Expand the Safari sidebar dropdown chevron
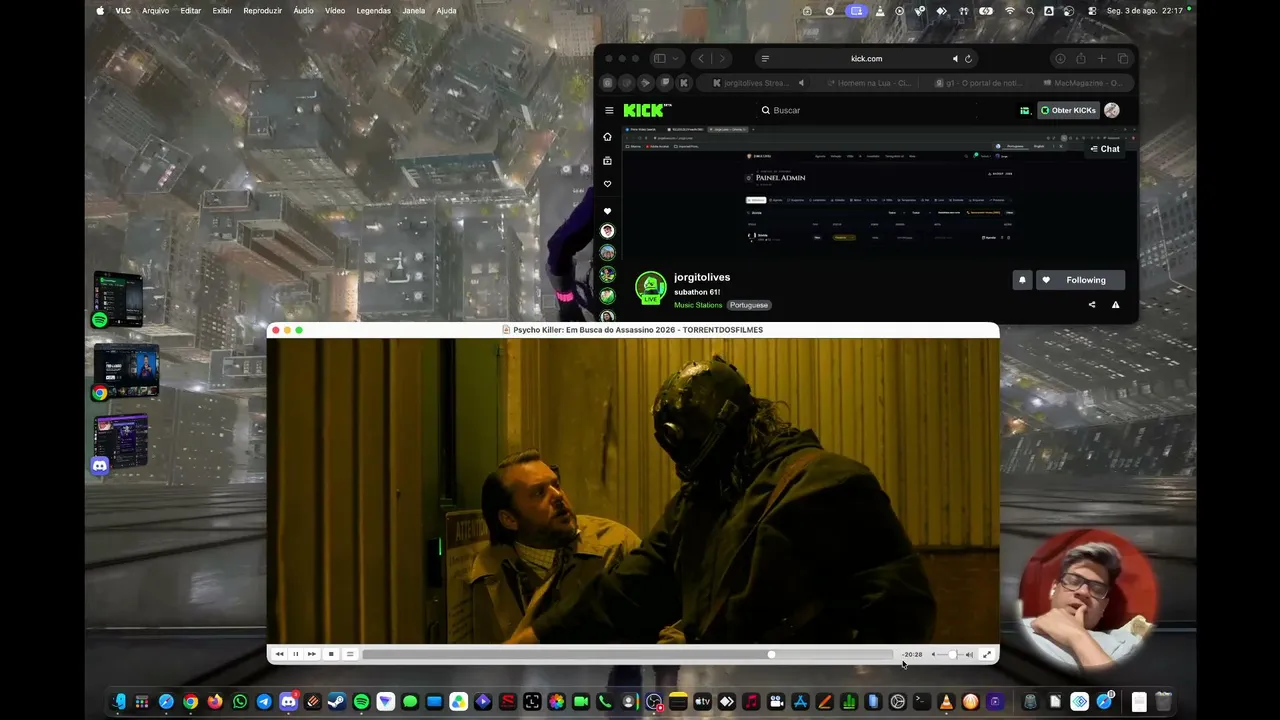Image resolution: width=1280 pixels, height=720 pixels. point(676,59)
